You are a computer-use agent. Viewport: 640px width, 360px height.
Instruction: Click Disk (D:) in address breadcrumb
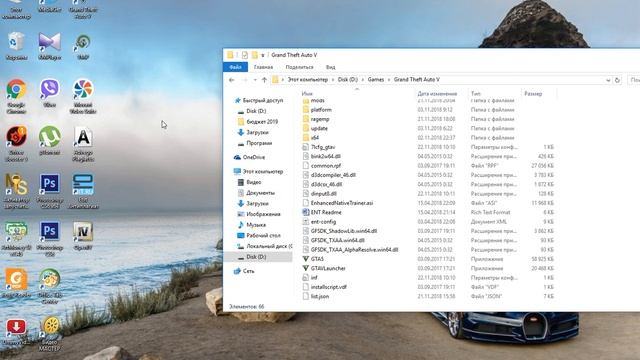pyautogui.click(x=348, y=80)
